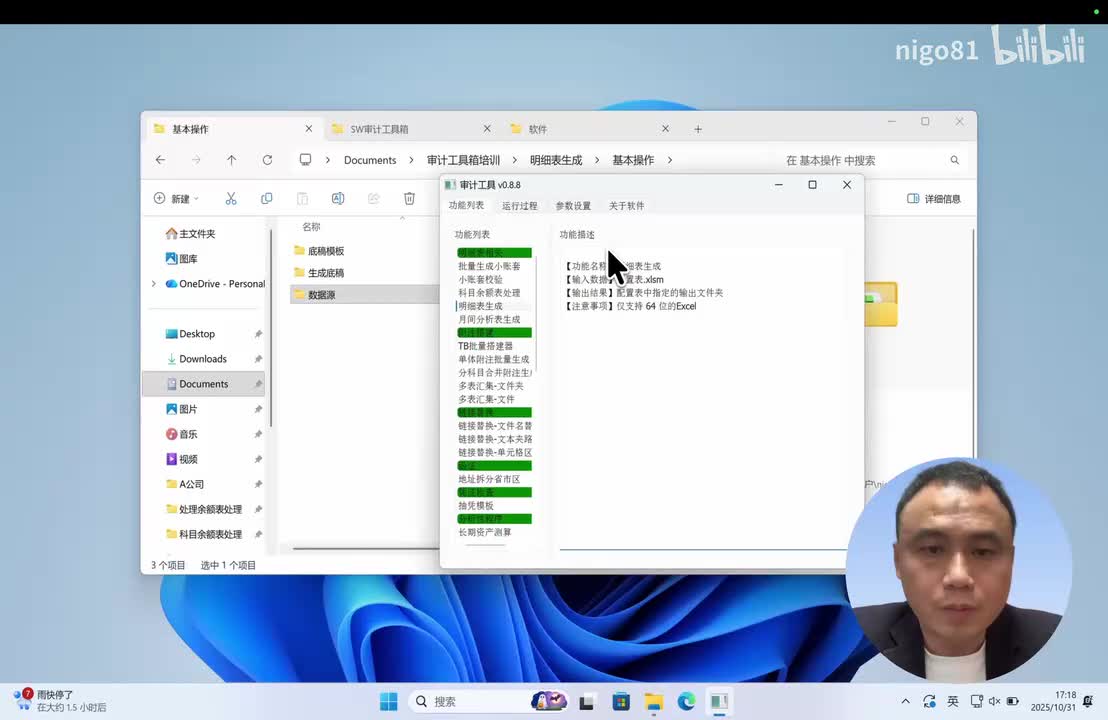Select the 功能列表 tab in 审计工具
The image size is (1108, 720).
point(466,205)
